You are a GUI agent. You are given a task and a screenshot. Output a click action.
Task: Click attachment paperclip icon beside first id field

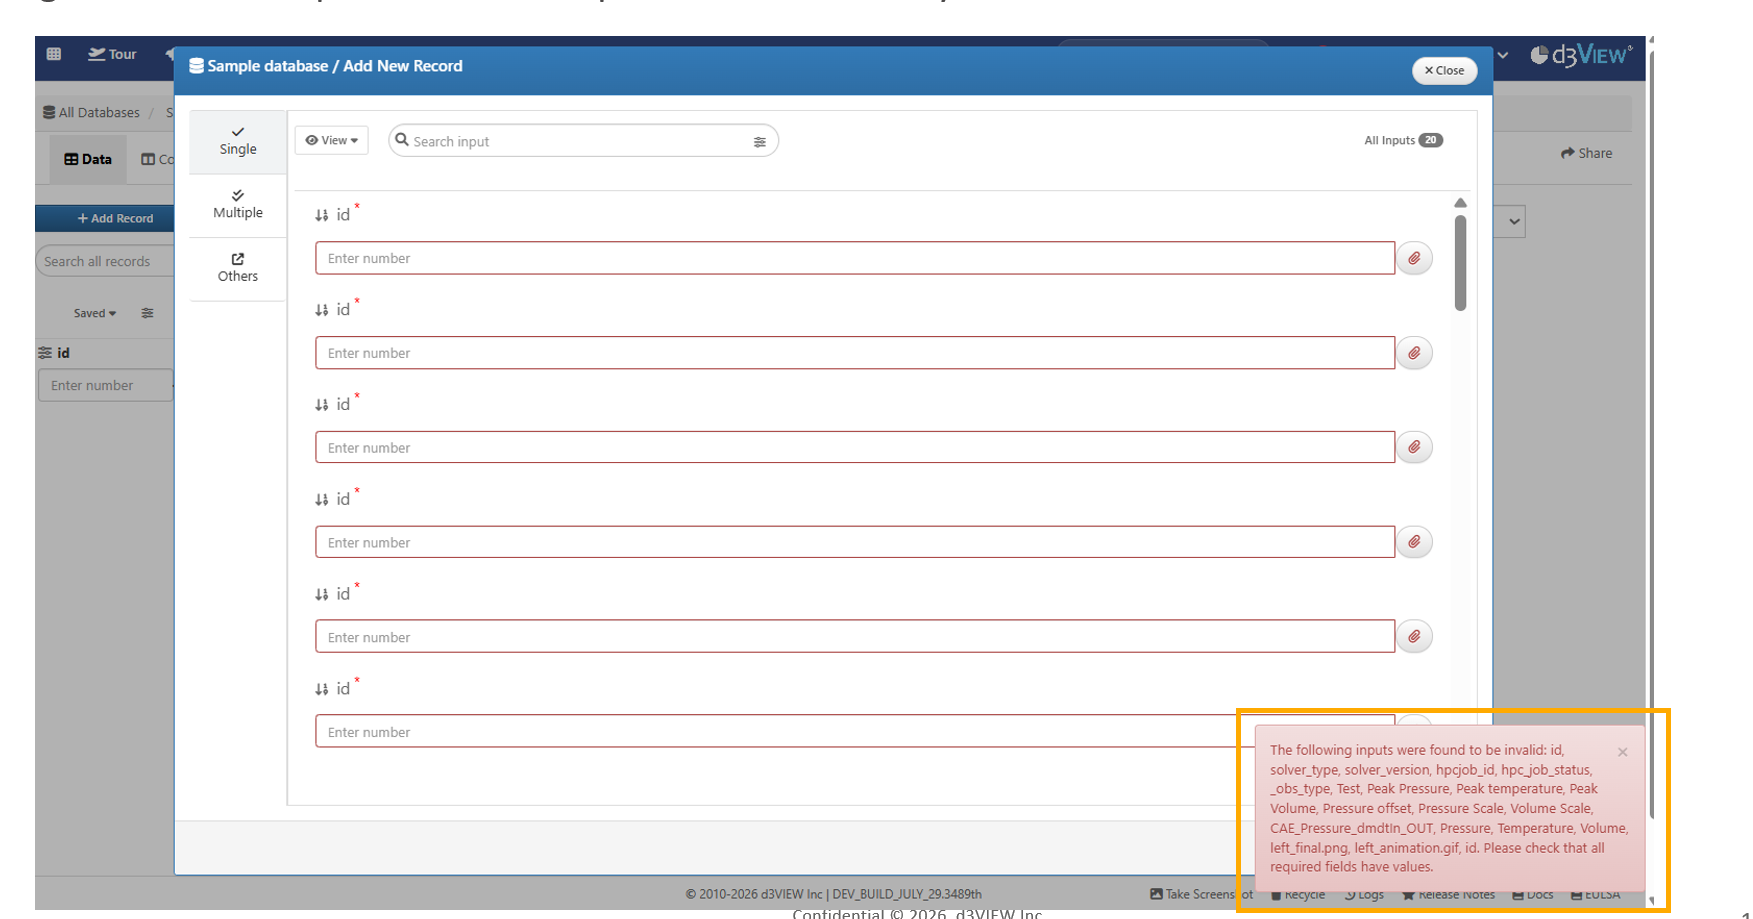click(1414, 258)
